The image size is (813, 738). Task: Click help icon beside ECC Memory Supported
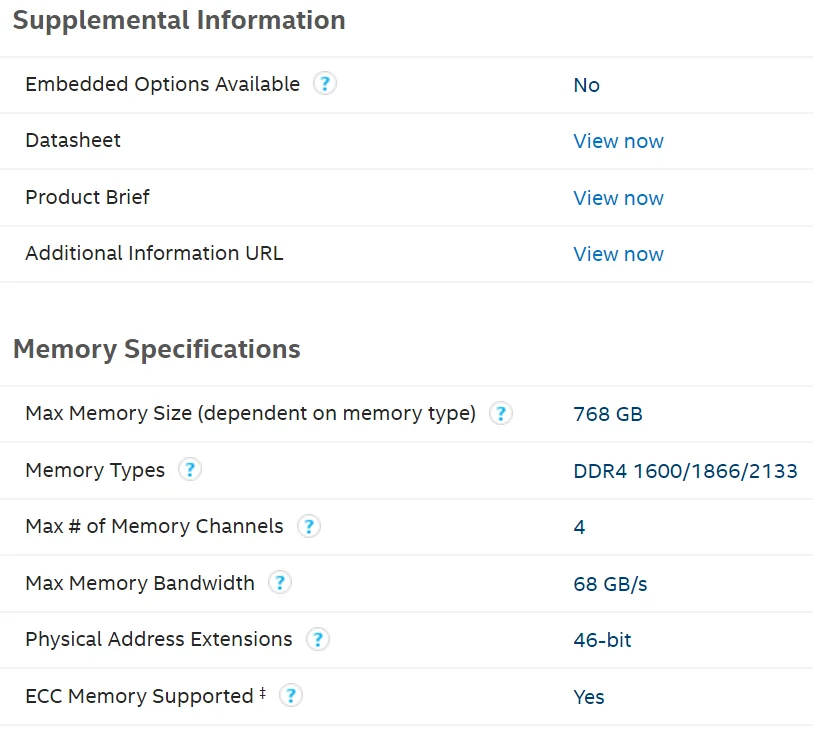(291, 696)
